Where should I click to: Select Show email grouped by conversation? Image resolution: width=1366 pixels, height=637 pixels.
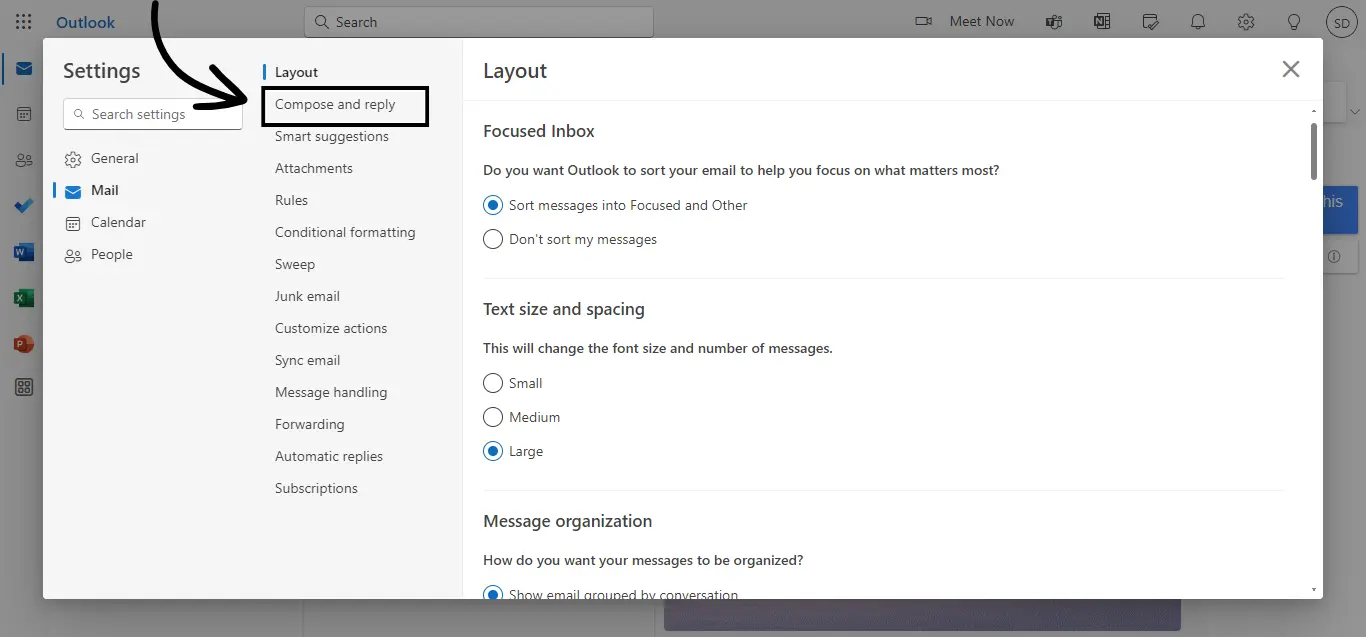[x=493, y=595]
